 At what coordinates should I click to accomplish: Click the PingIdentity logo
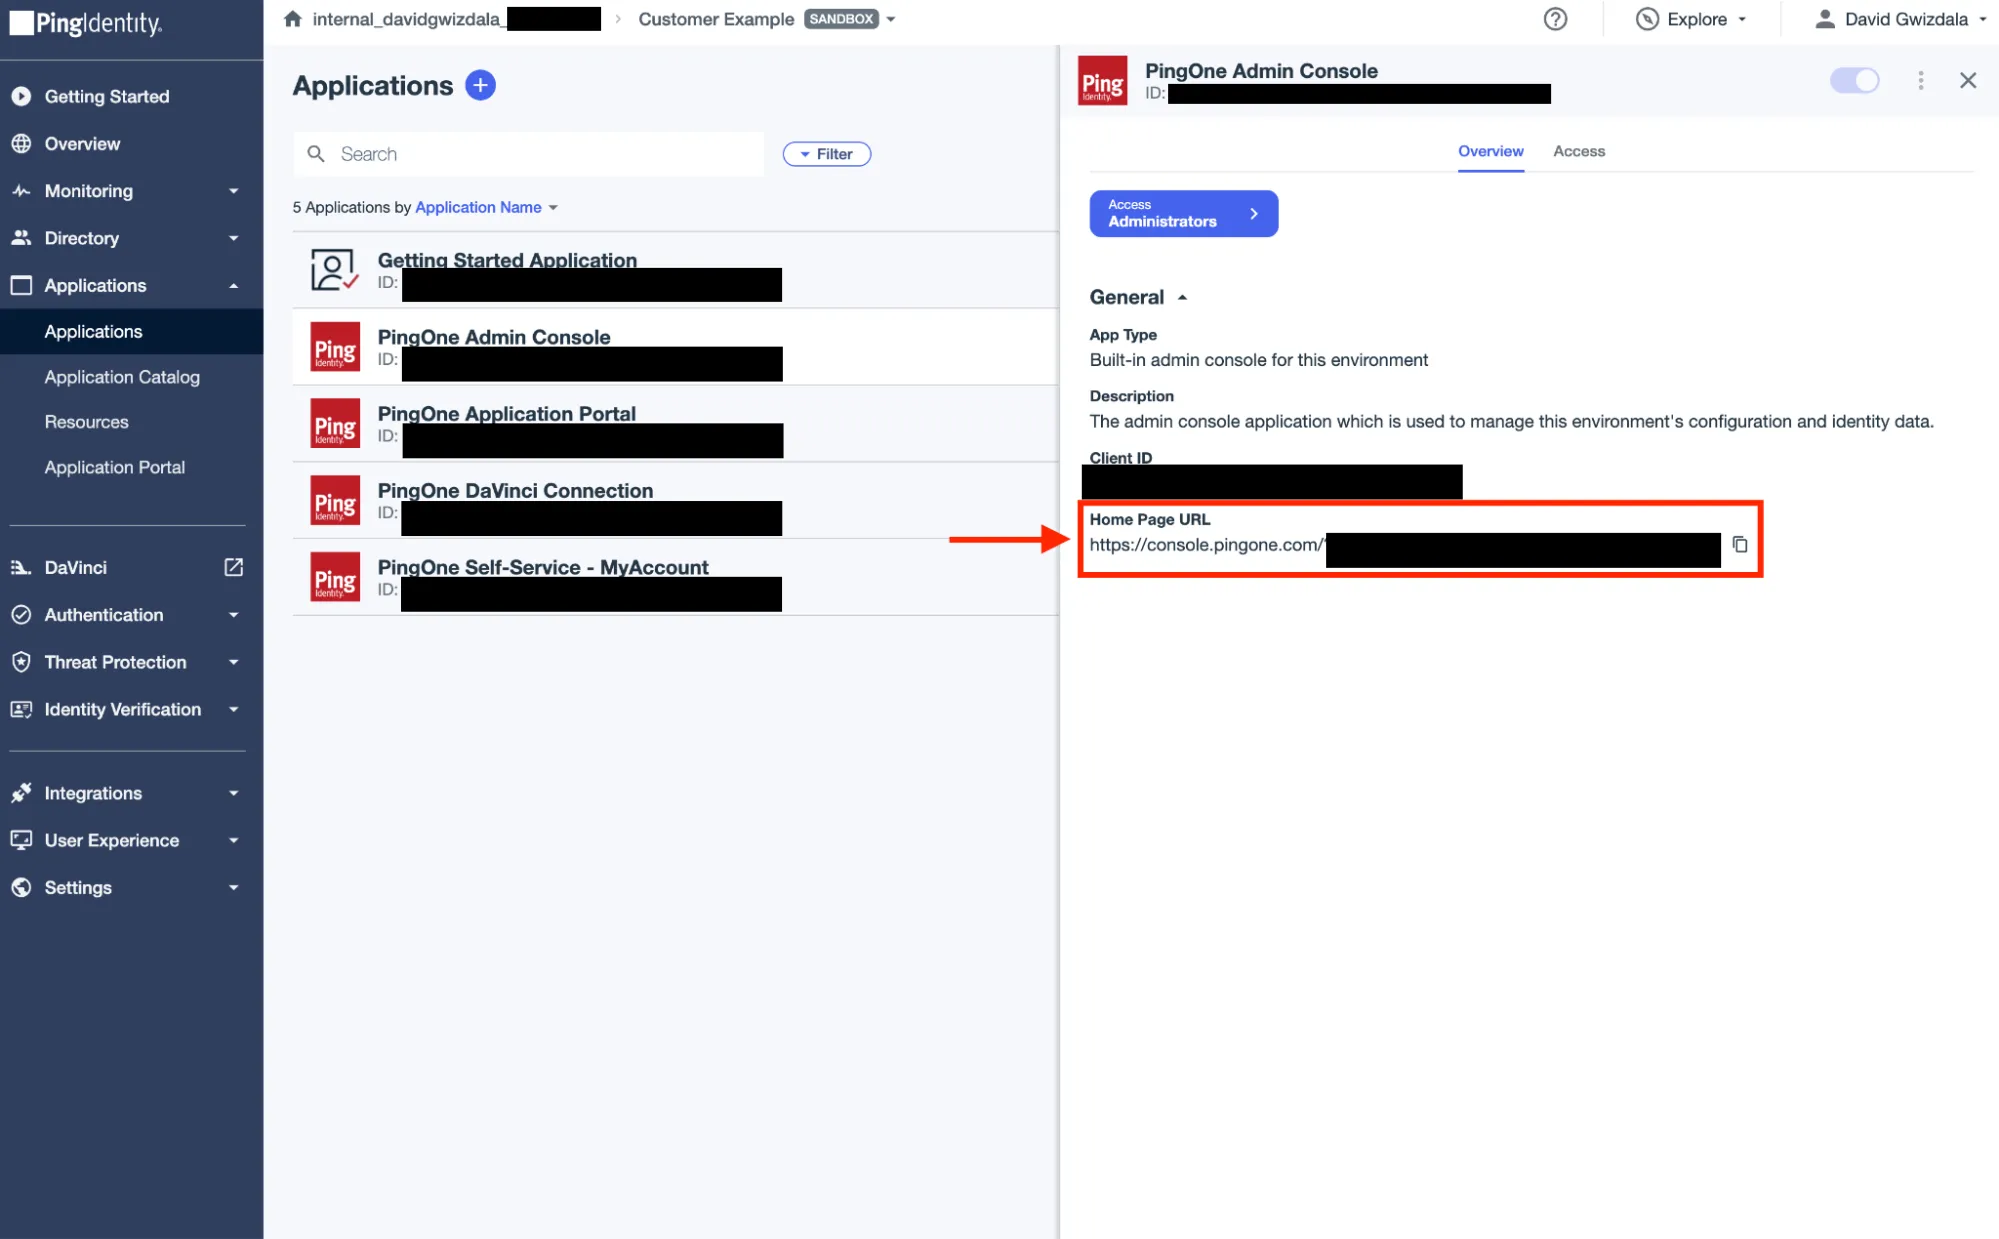coord(85,23)
